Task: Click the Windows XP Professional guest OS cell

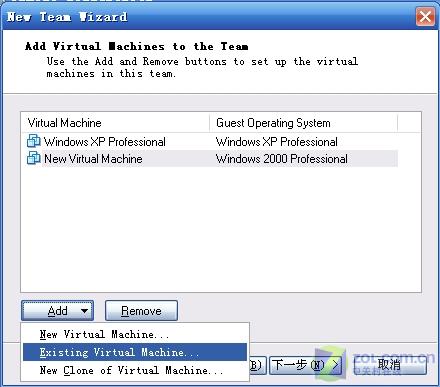Action: click(x=277, y=142)
